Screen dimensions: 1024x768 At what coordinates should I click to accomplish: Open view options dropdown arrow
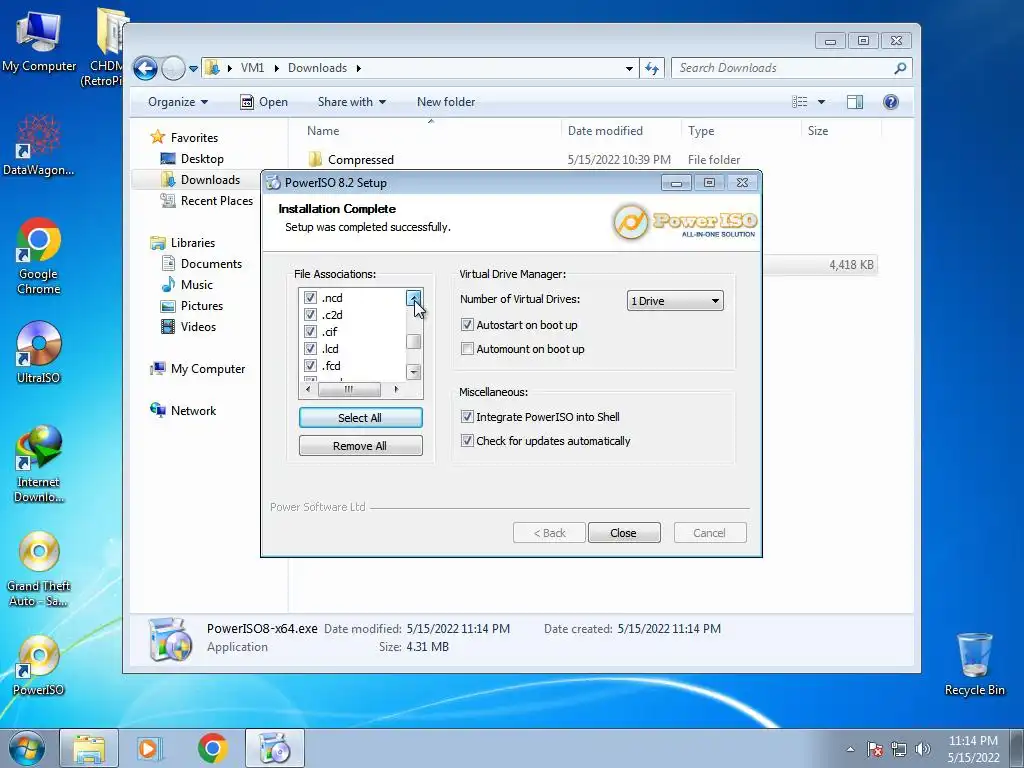pyautogui.click(x=822, y=102)
